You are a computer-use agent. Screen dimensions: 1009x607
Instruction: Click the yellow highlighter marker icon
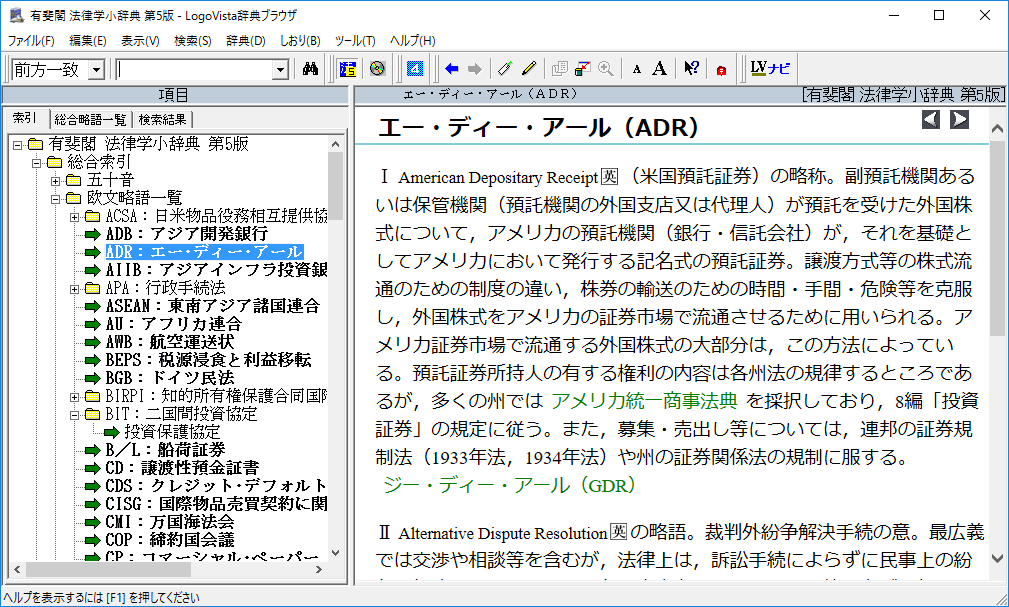[529, 69]
